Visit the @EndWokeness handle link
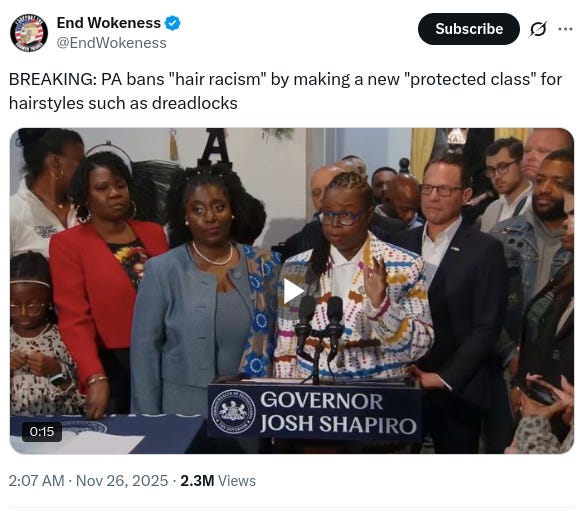 tap(112, 43)
